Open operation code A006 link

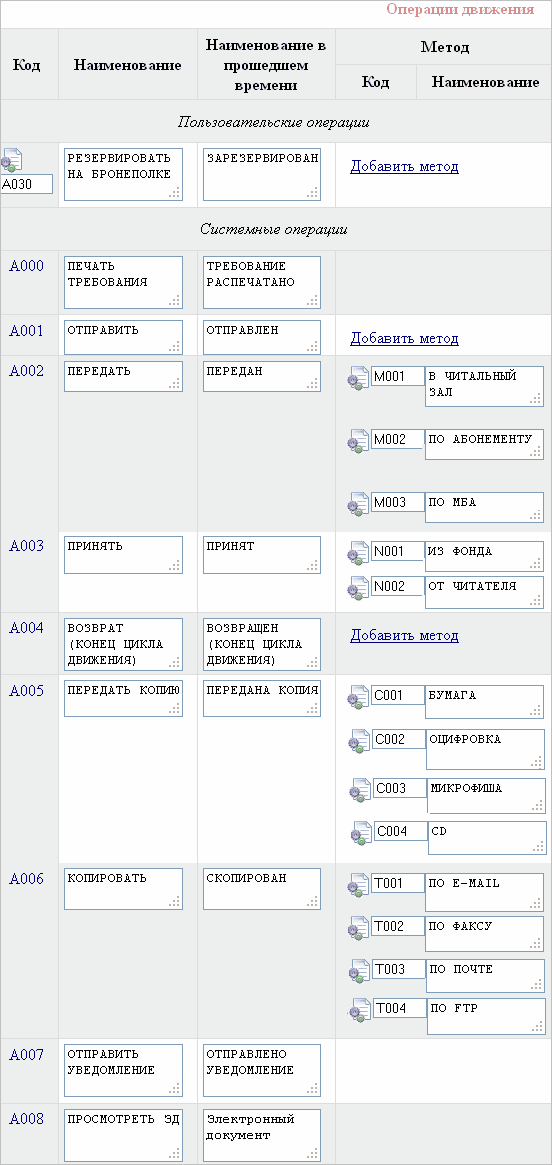[27, 879]
